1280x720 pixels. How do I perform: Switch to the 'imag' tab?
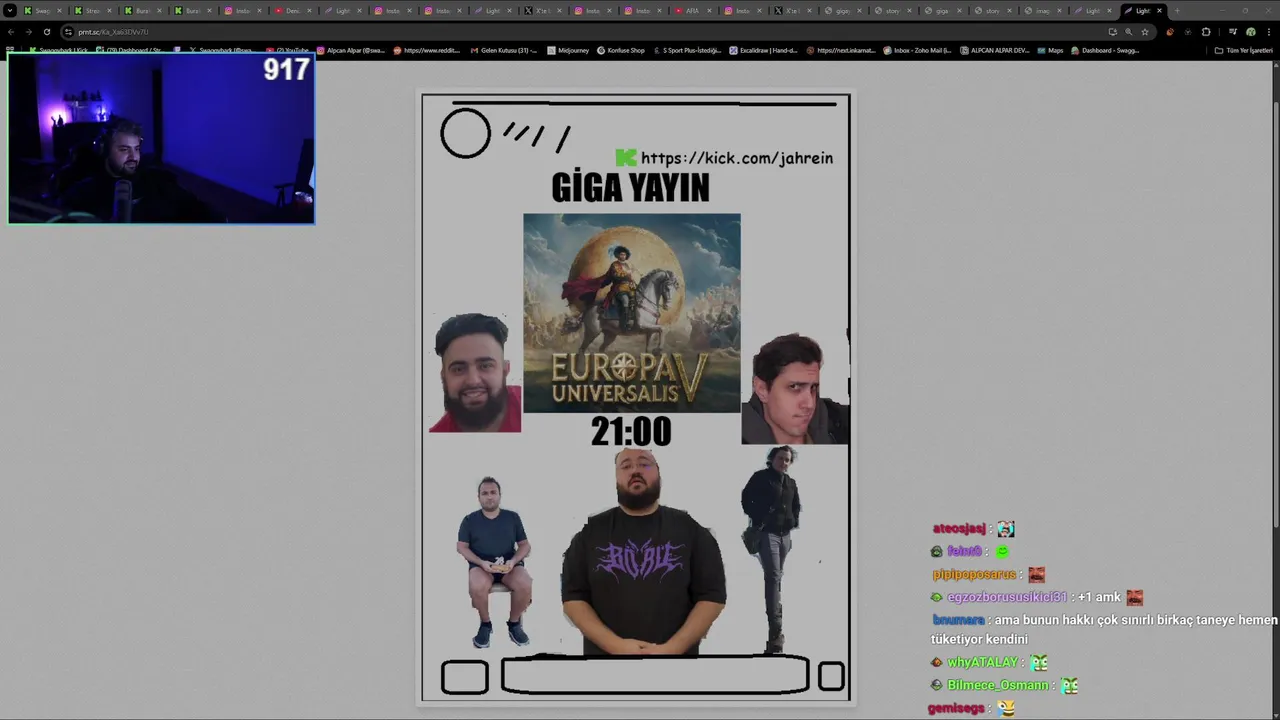click(x=1042, y=11)
